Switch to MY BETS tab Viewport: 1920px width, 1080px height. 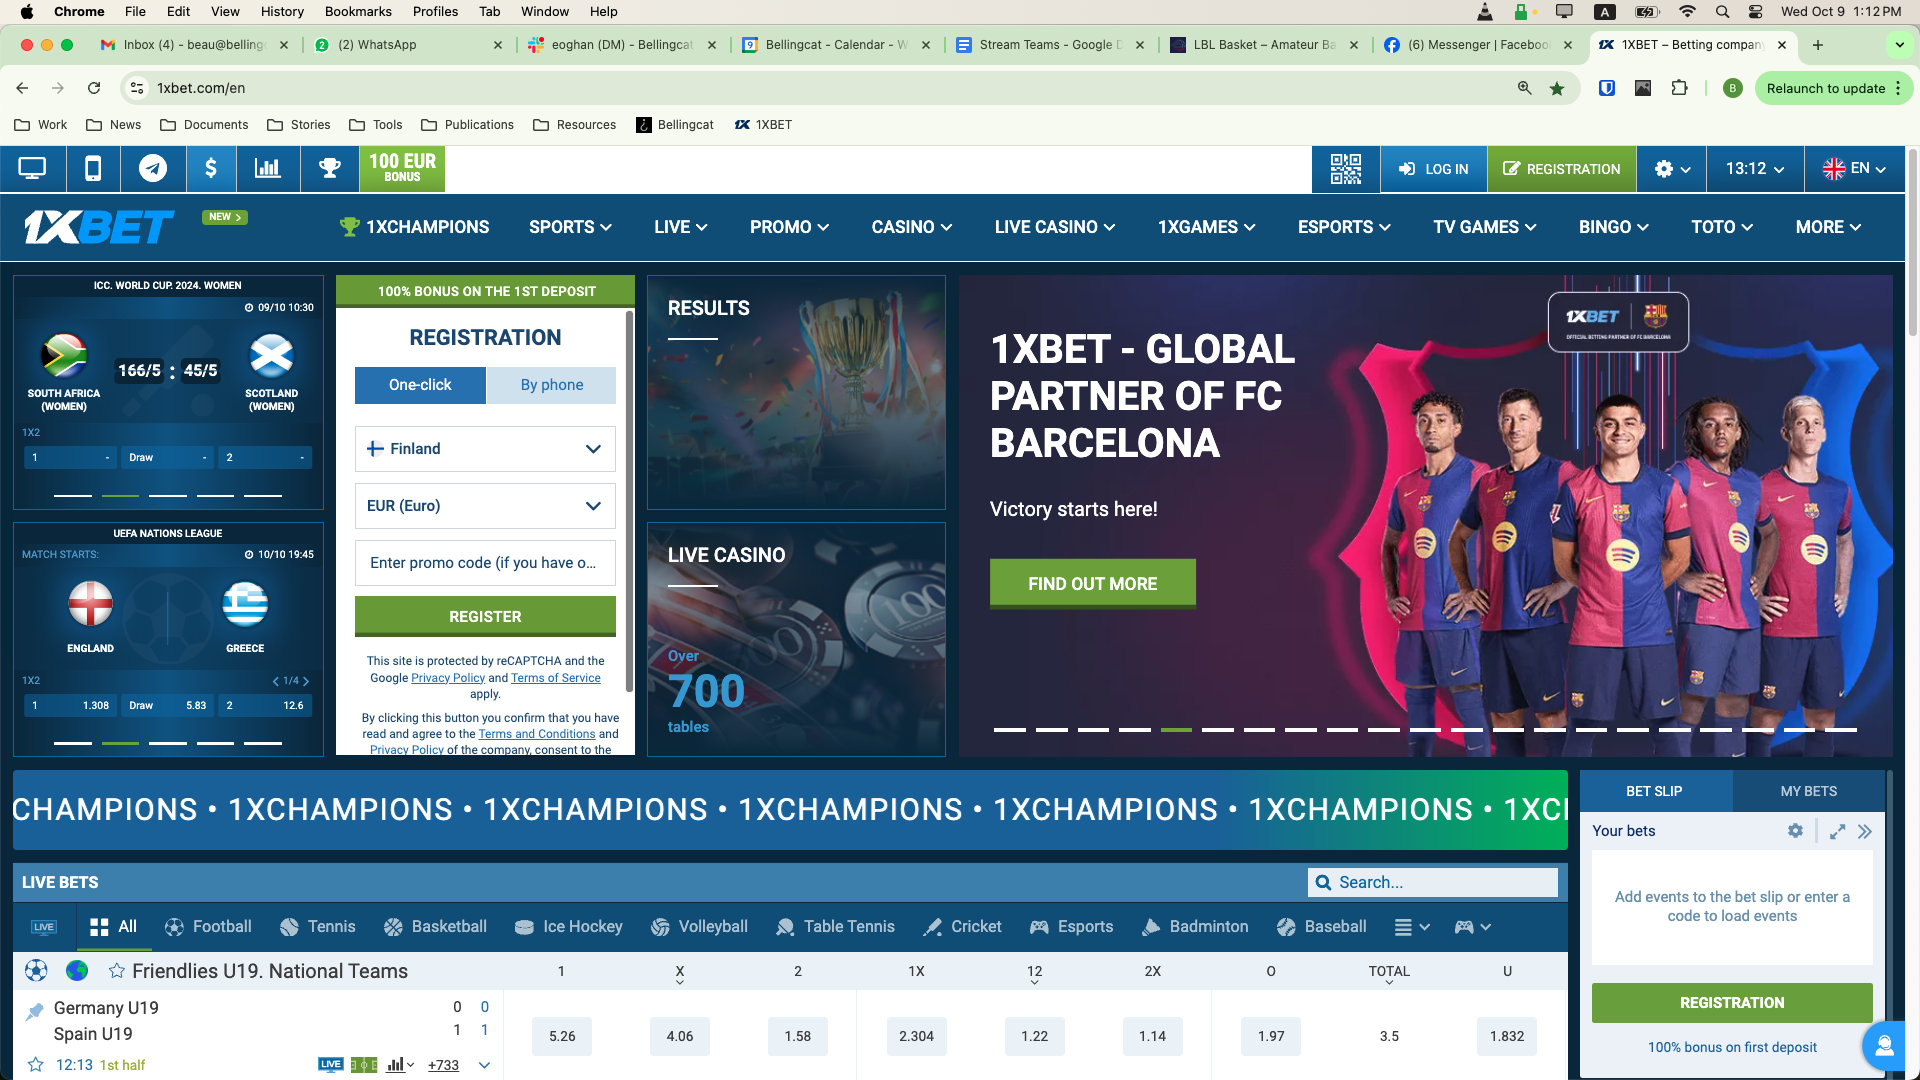coord(1808,791)
